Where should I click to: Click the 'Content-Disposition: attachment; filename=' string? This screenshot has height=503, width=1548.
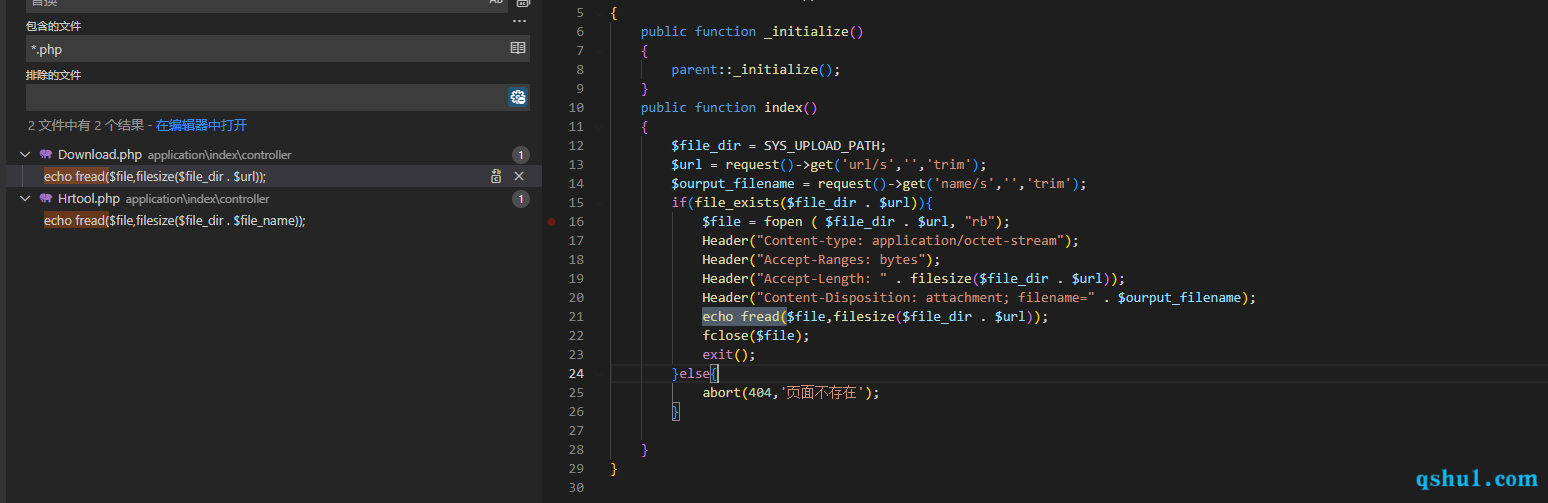[x=925, y=298]
